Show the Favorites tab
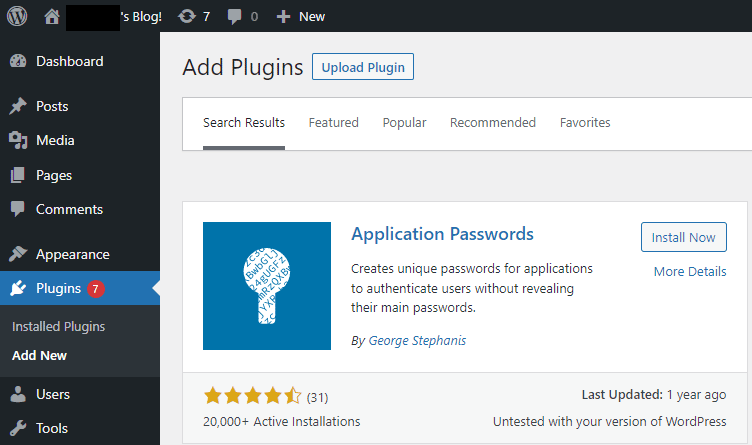Viewport: 752px width, 445px height. 585,123
